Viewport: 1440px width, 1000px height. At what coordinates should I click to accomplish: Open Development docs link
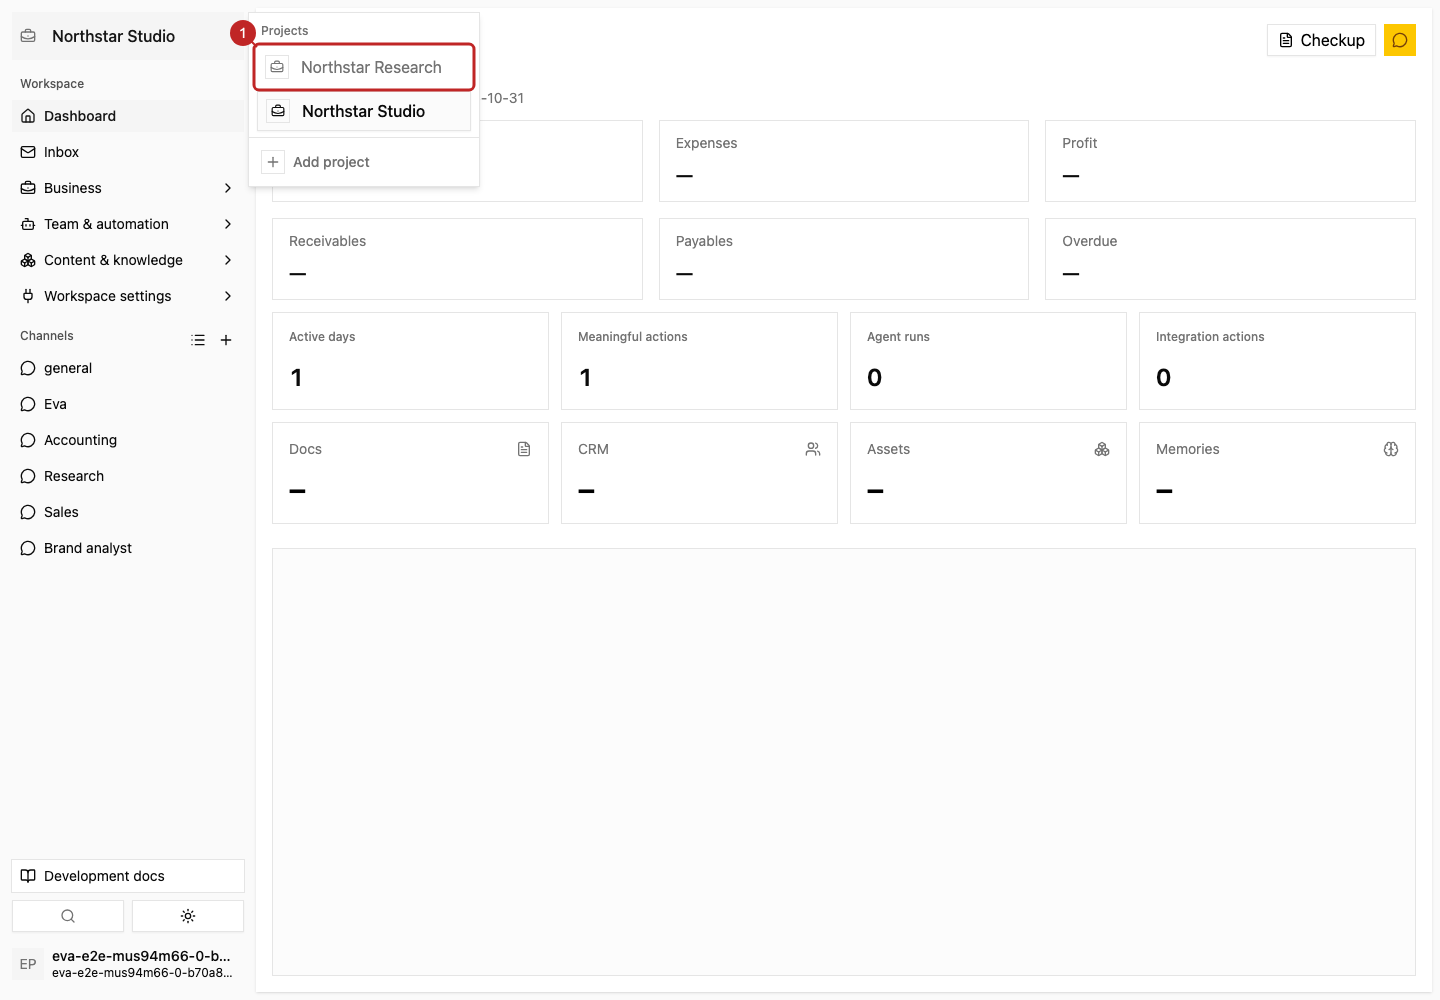[128, 876]
